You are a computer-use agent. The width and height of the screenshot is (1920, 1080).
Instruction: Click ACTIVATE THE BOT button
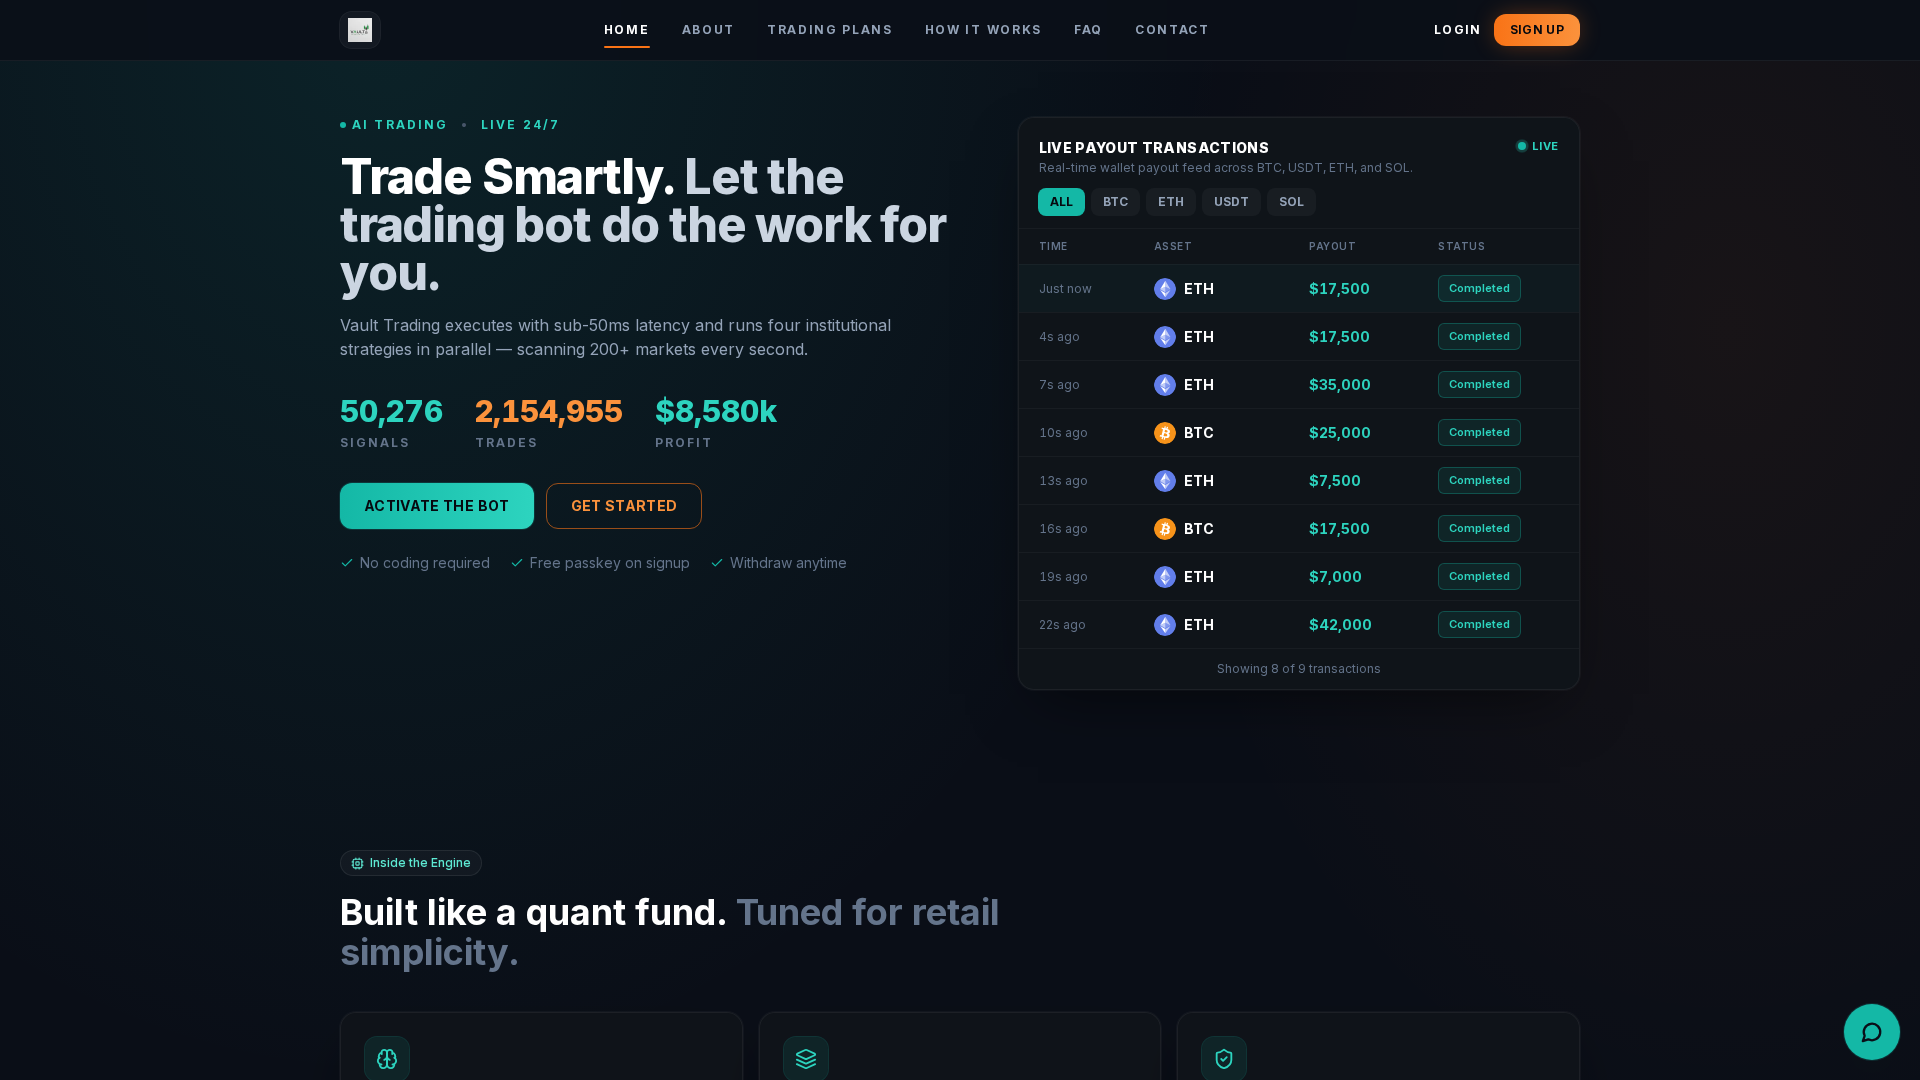[437, 506]
